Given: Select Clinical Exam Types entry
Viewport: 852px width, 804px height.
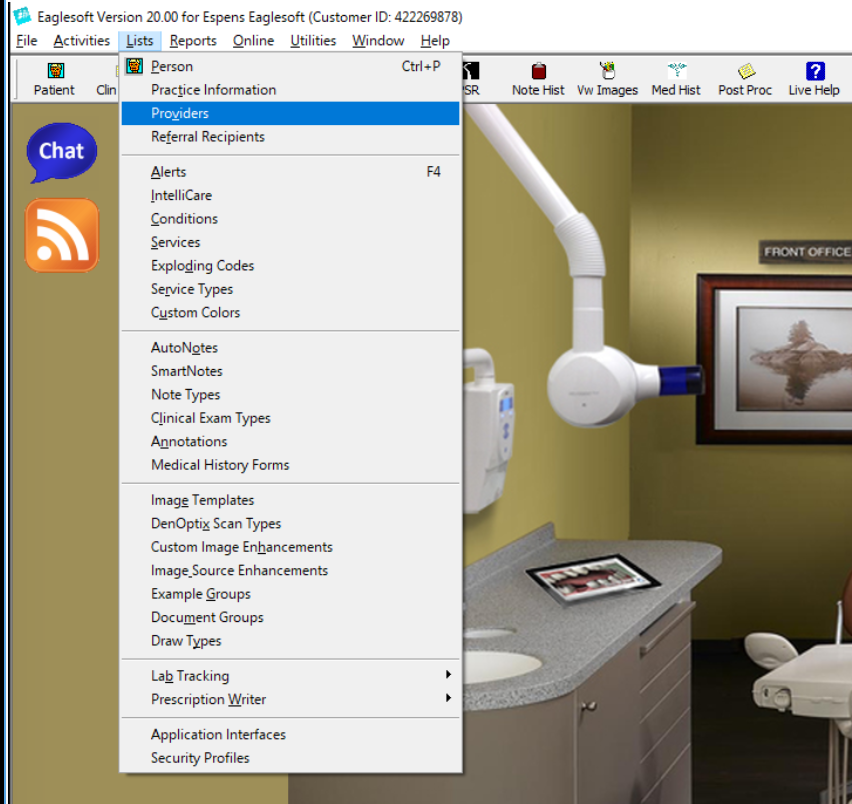Looking at the screenshot, I should point(290,418).
